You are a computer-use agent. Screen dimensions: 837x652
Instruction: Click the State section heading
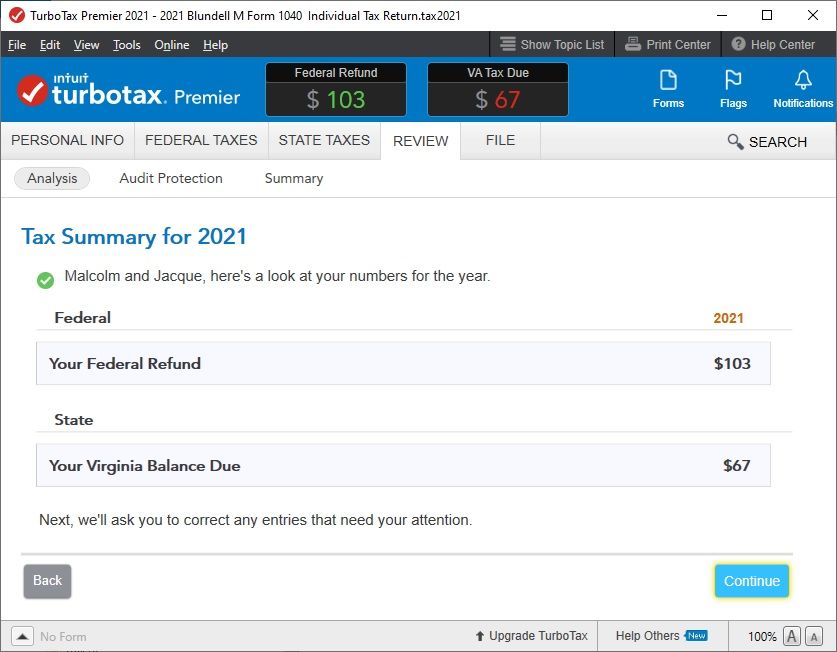(74, 420)
